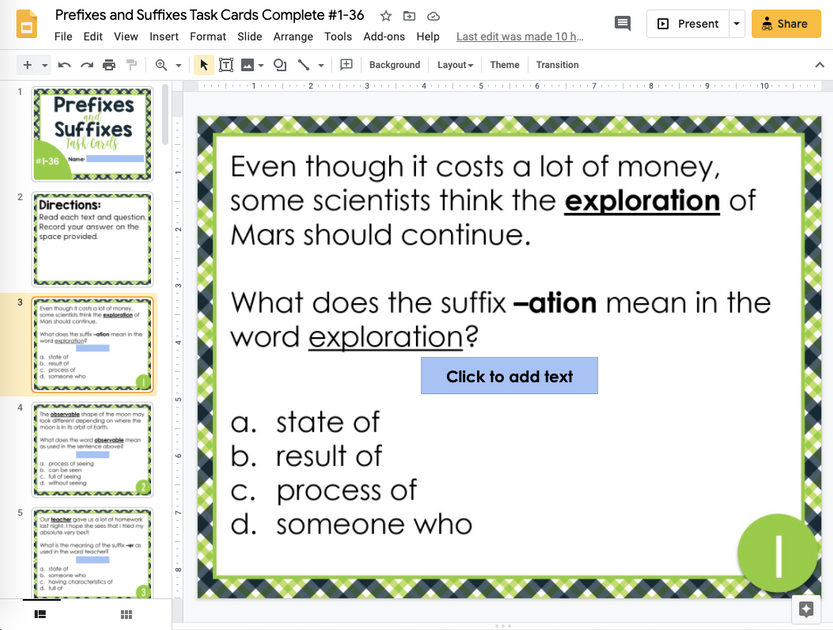Screen dimensions: 833x630
Task: Click the presentation title
Action: (x=209, y=15)
